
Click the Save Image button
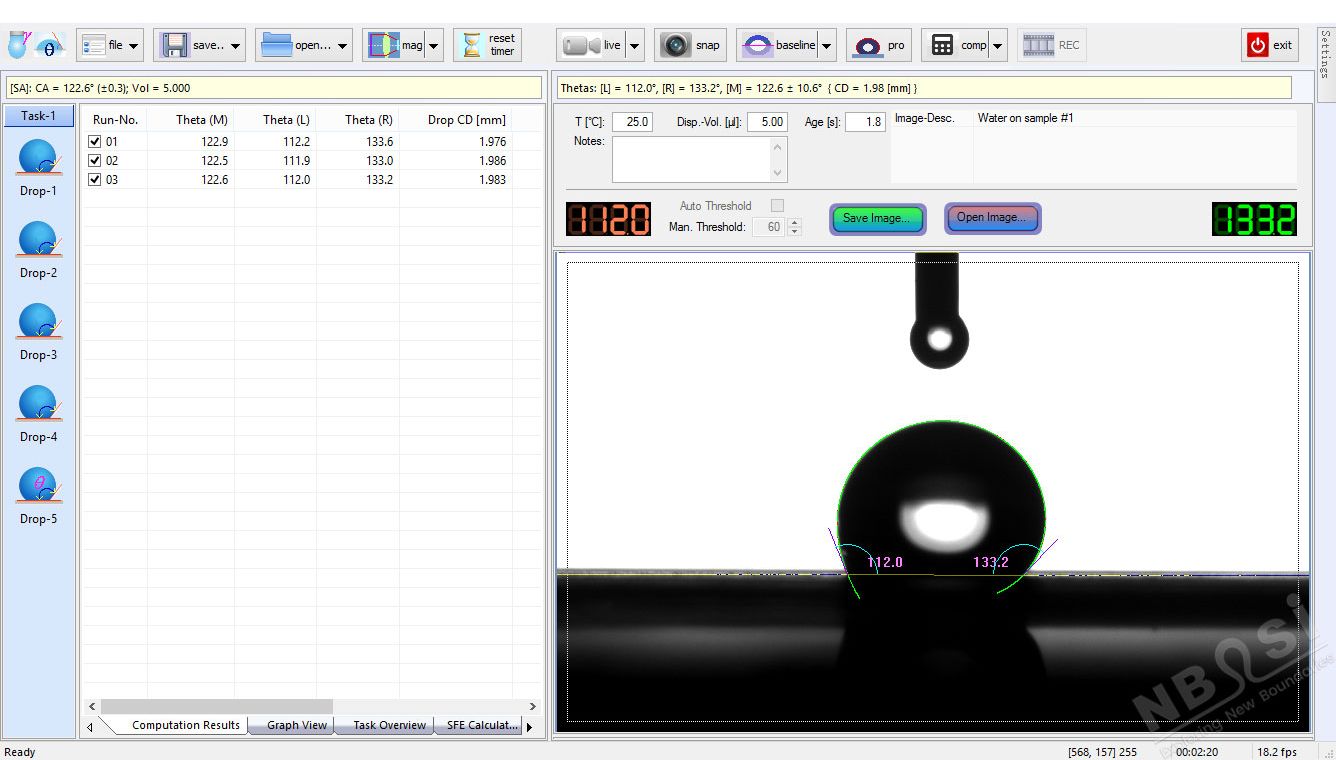click(x=877, y=218)
